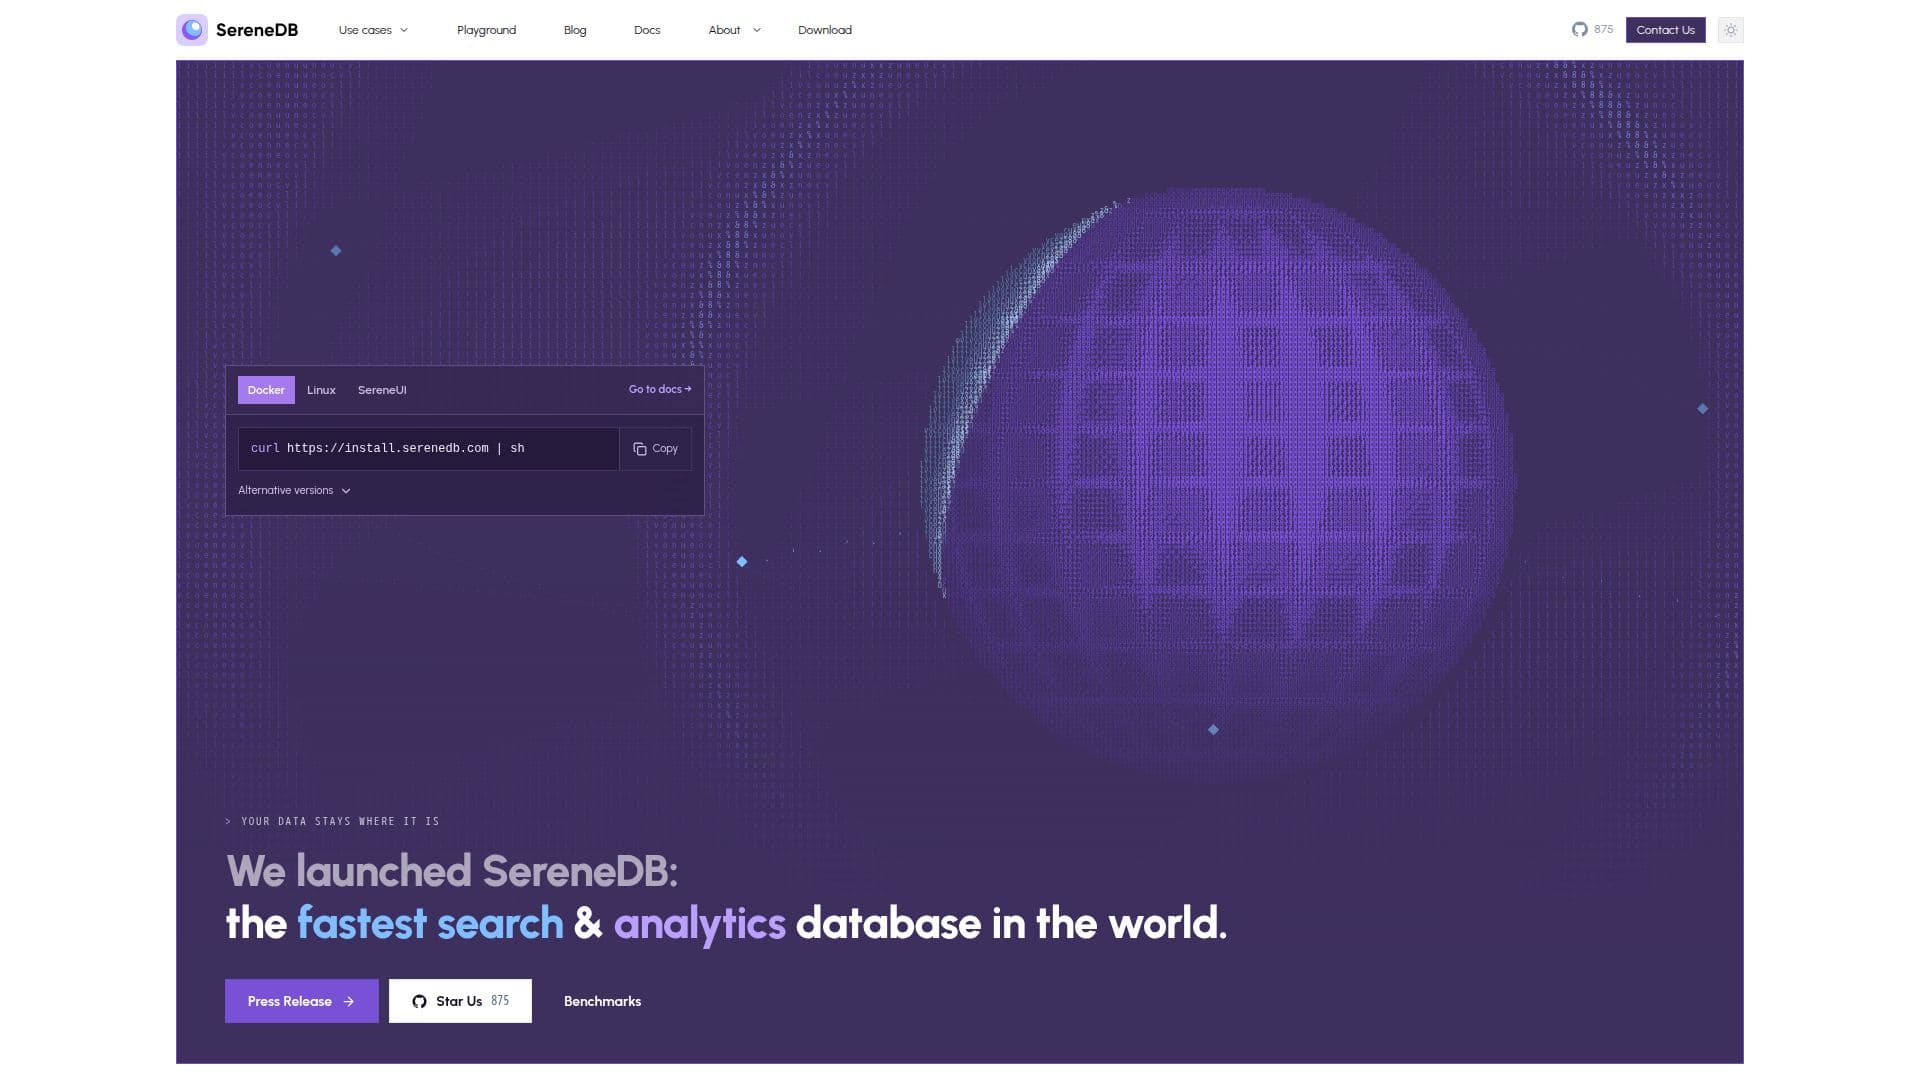Follow the Go to docs link

[x=660, y=389]
